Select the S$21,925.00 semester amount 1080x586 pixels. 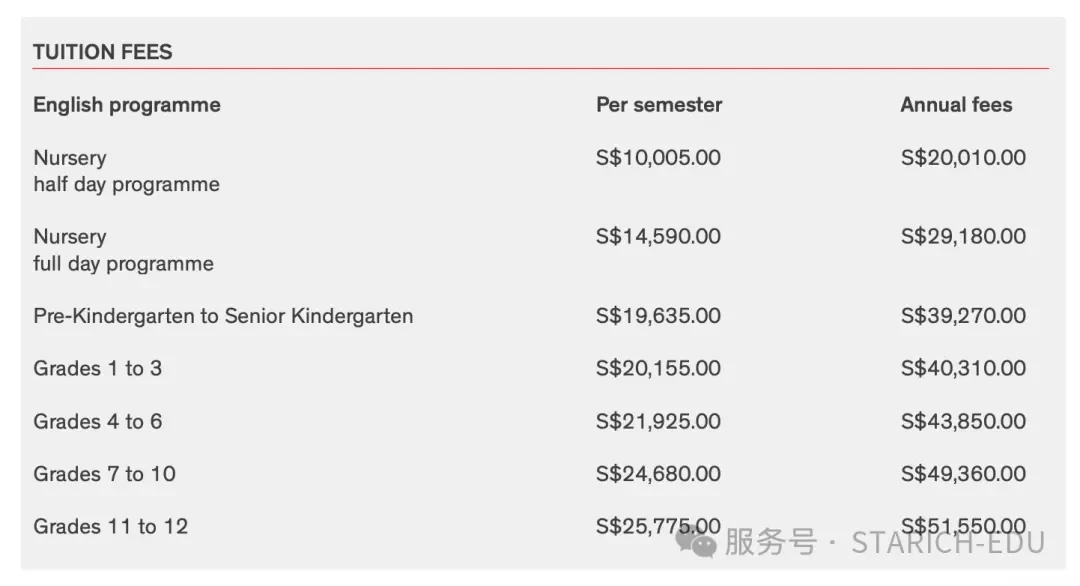click(658, 421)
